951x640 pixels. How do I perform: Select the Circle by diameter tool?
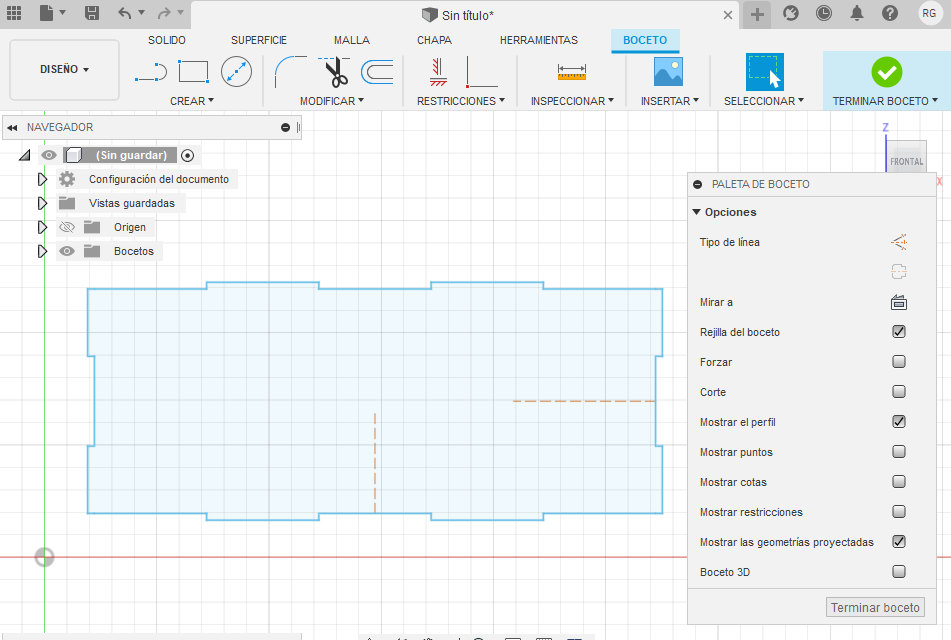click(x=236, y=72)
